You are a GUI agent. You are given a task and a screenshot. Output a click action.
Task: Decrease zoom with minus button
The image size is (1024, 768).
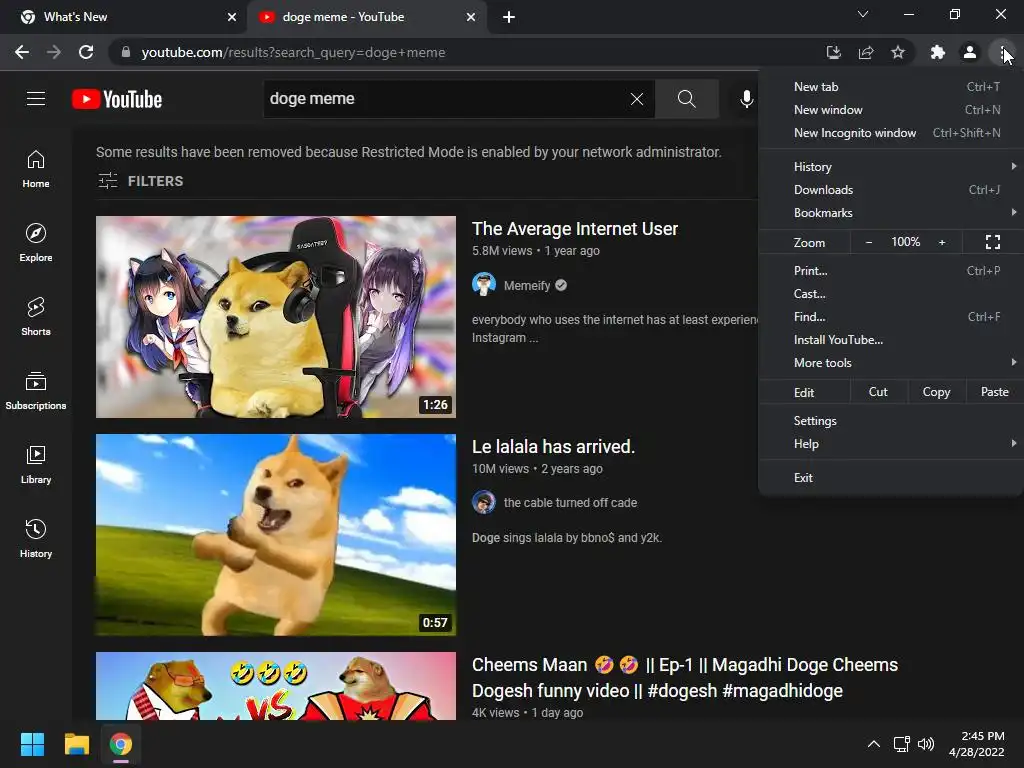[x=869, y=242]
